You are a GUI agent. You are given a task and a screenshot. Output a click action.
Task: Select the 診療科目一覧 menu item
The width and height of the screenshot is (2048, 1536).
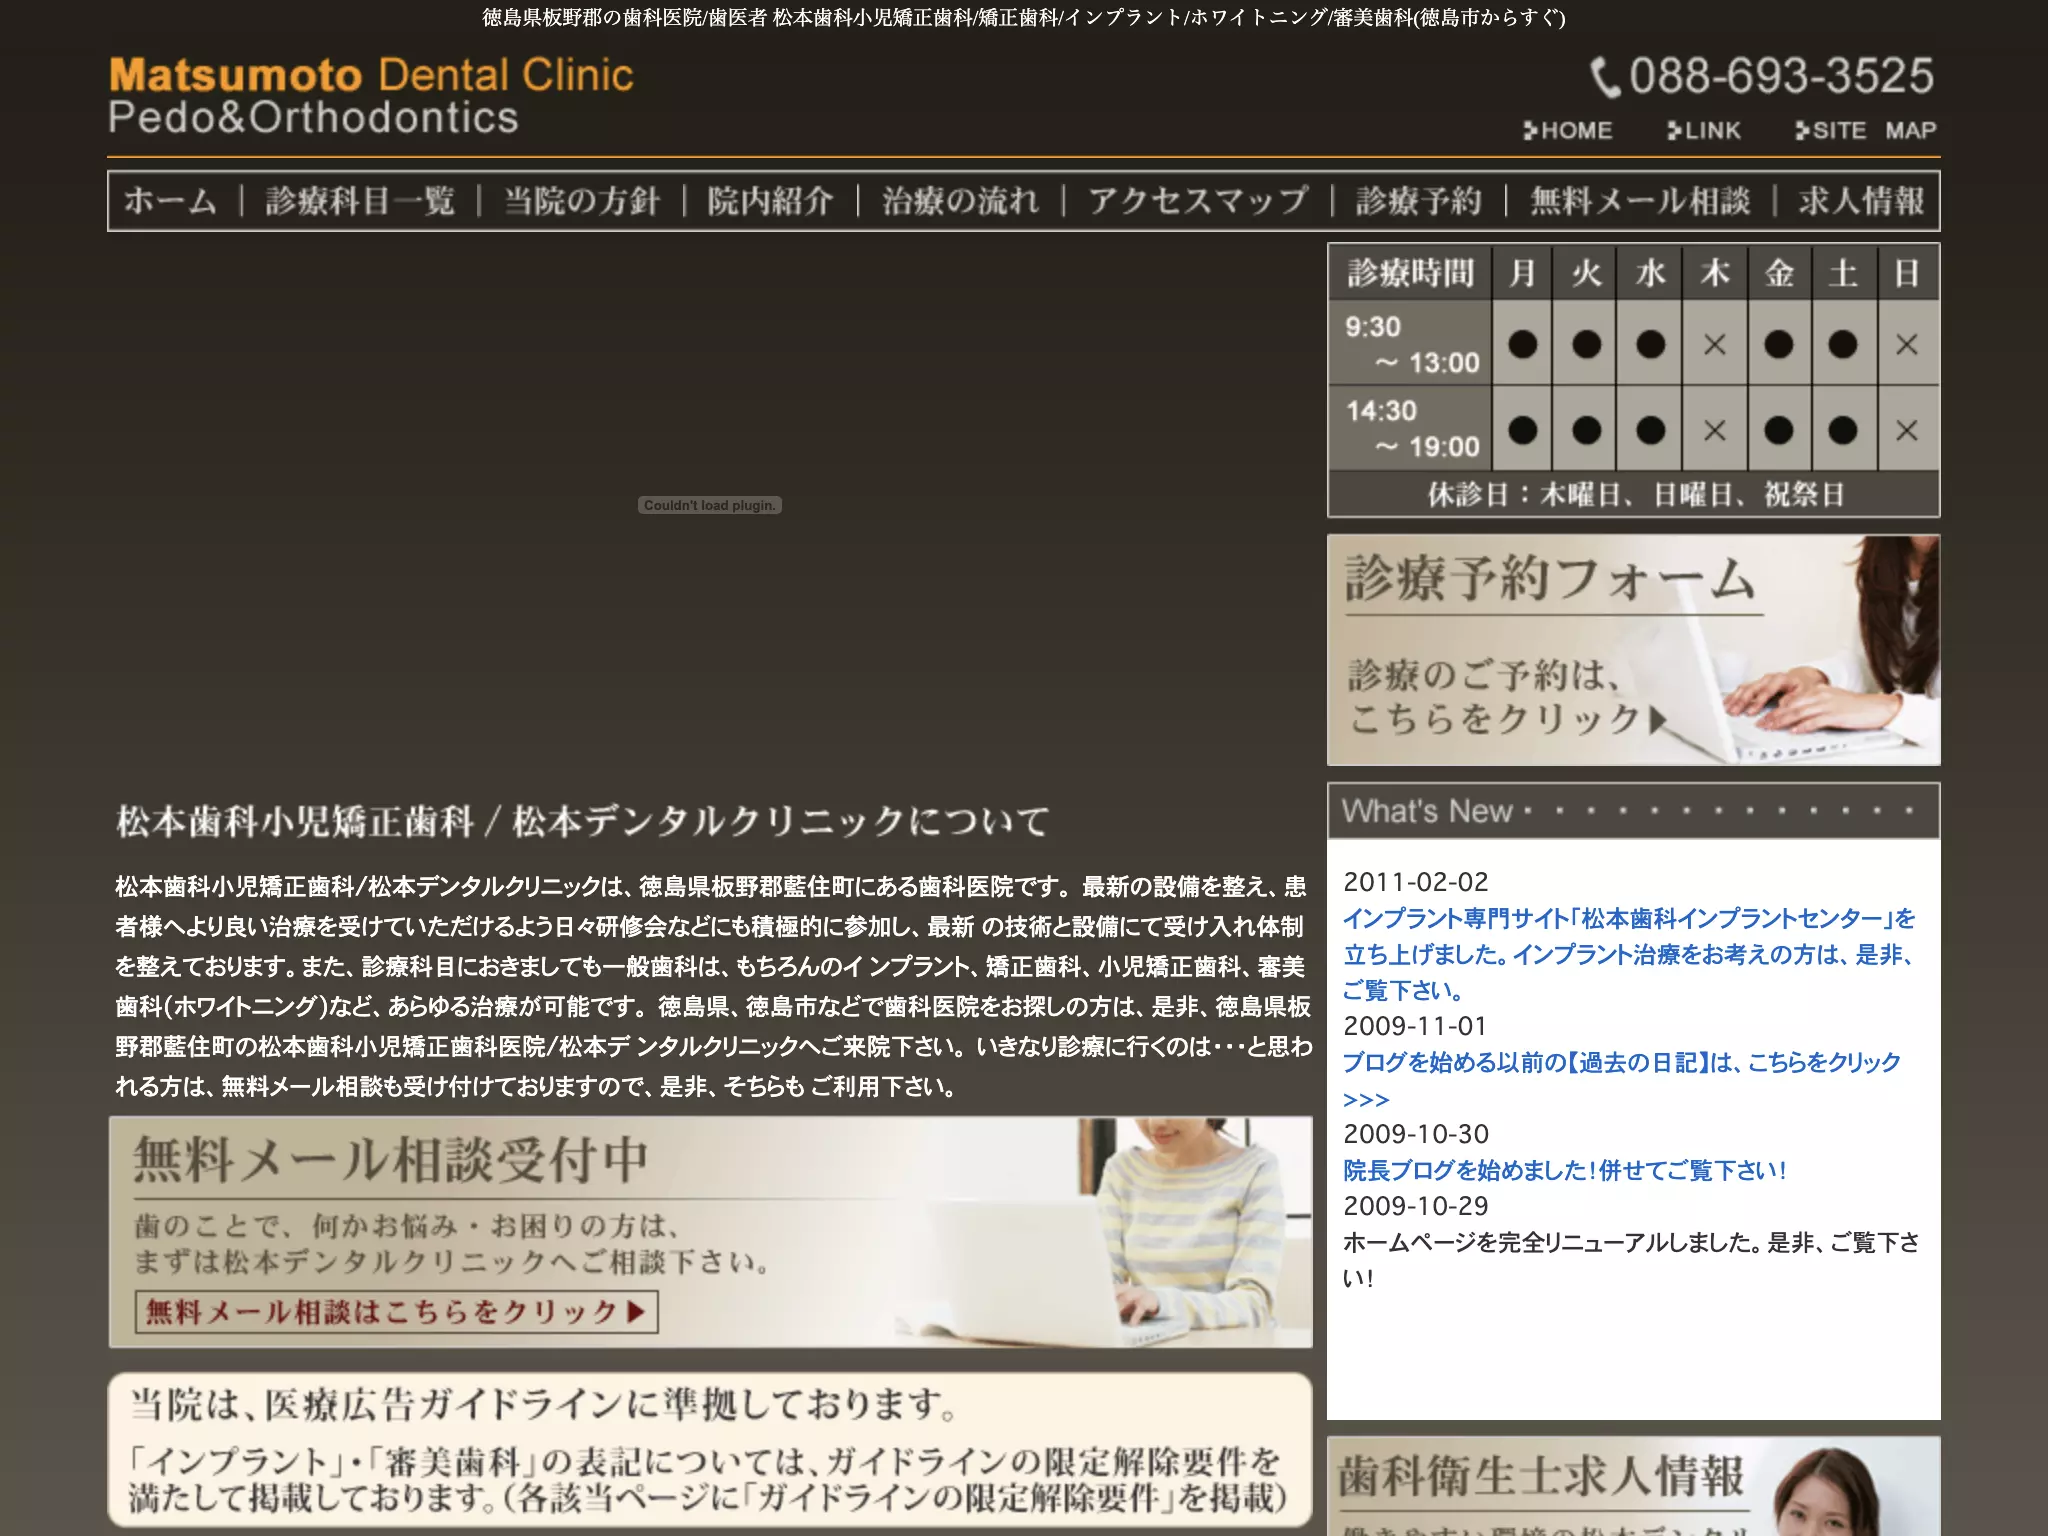tap(360, 201)
